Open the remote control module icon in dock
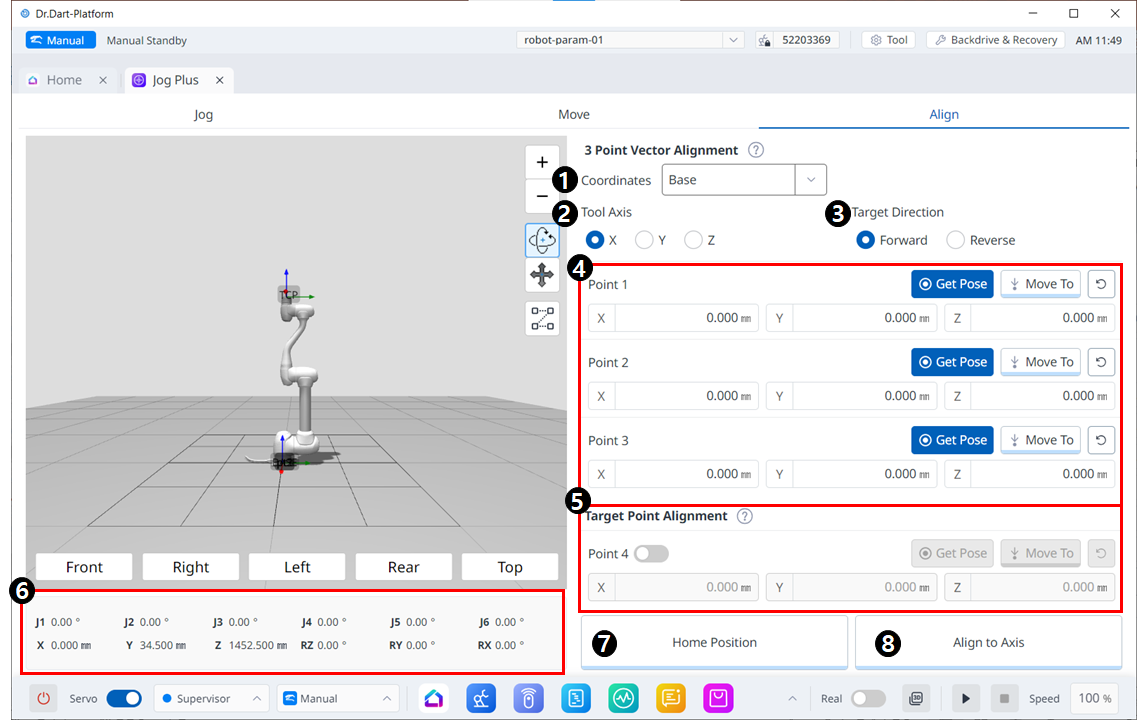The width and height of the screenshot is (1137, 720). pos(528,698)
